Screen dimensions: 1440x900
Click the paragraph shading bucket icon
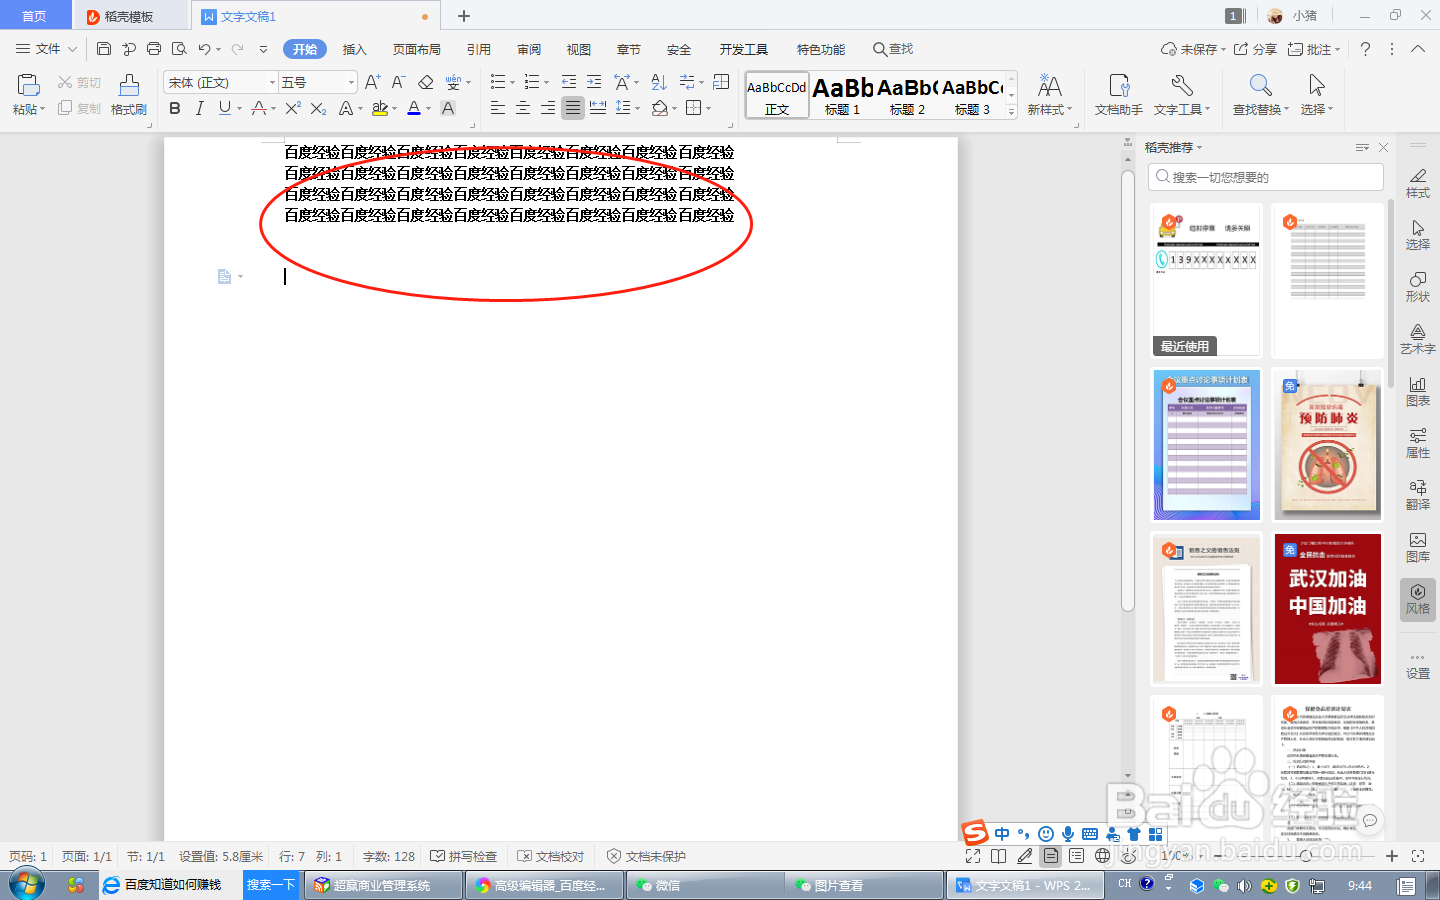coord(659,108)
